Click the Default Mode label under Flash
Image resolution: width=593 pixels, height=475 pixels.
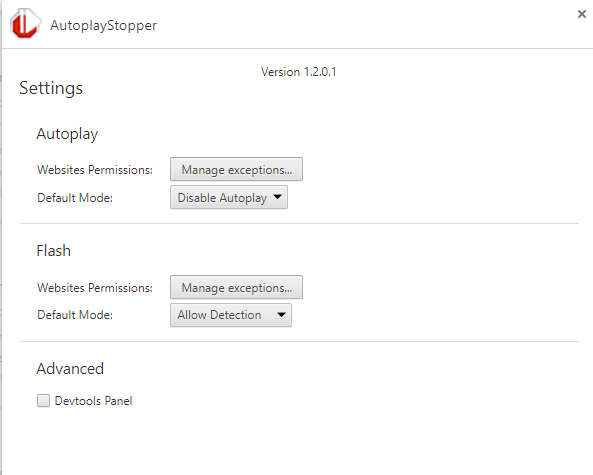click(x=75, y=315)
